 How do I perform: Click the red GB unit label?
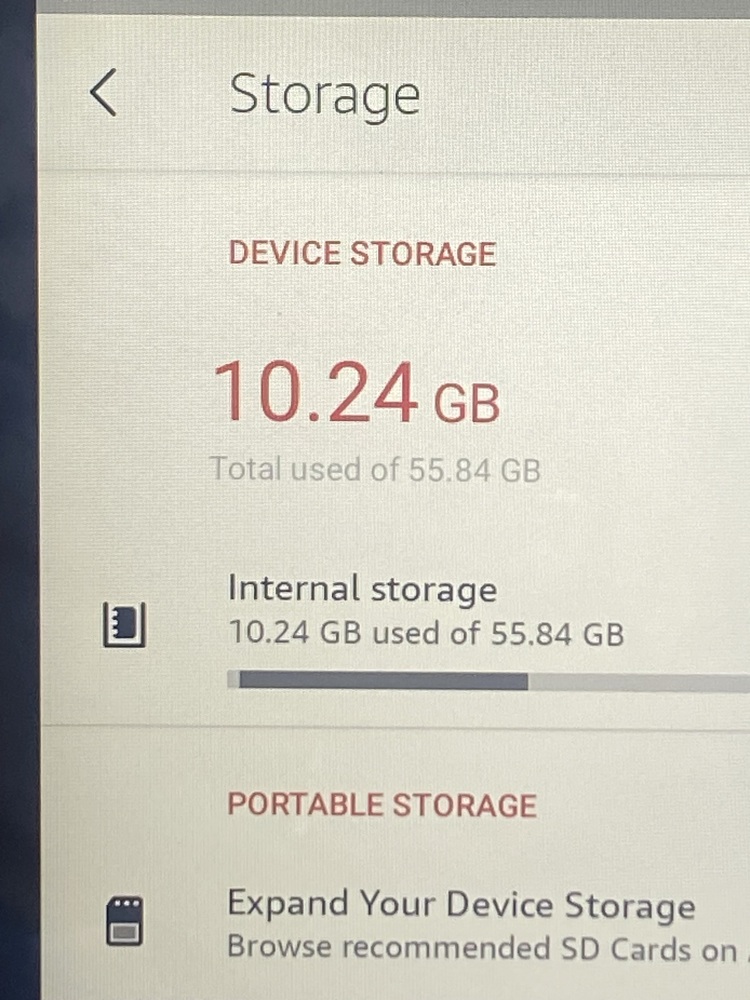(x=467, y=403)
